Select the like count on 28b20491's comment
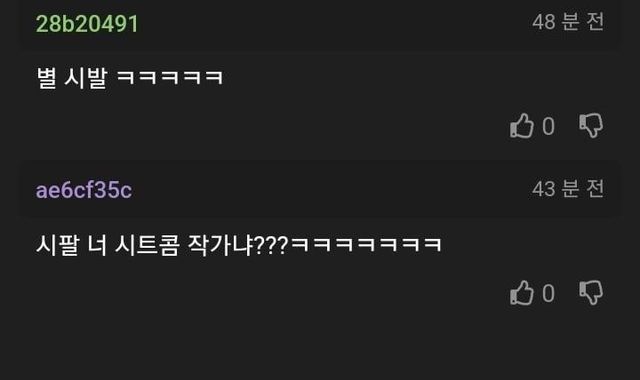Viewport: 640px width, 380px height. pos(549,126)
